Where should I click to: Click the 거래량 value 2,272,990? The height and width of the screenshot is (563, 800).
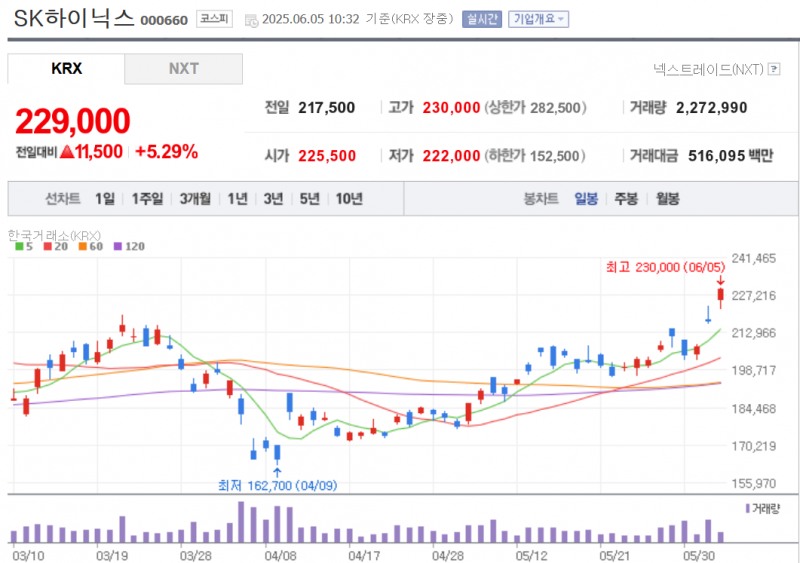coord(711,108)
